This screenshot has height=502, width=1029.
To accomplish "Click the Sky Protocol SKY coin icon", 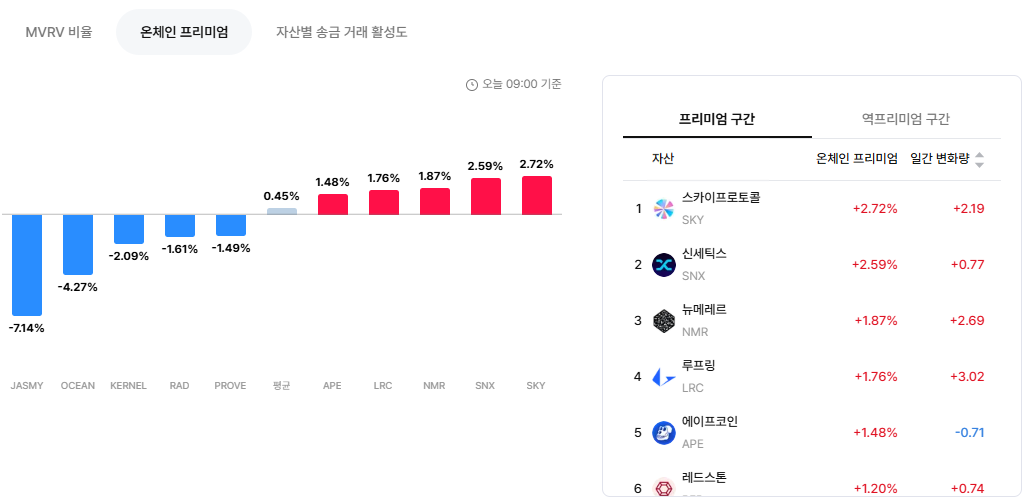I will [x=663, y=209].
